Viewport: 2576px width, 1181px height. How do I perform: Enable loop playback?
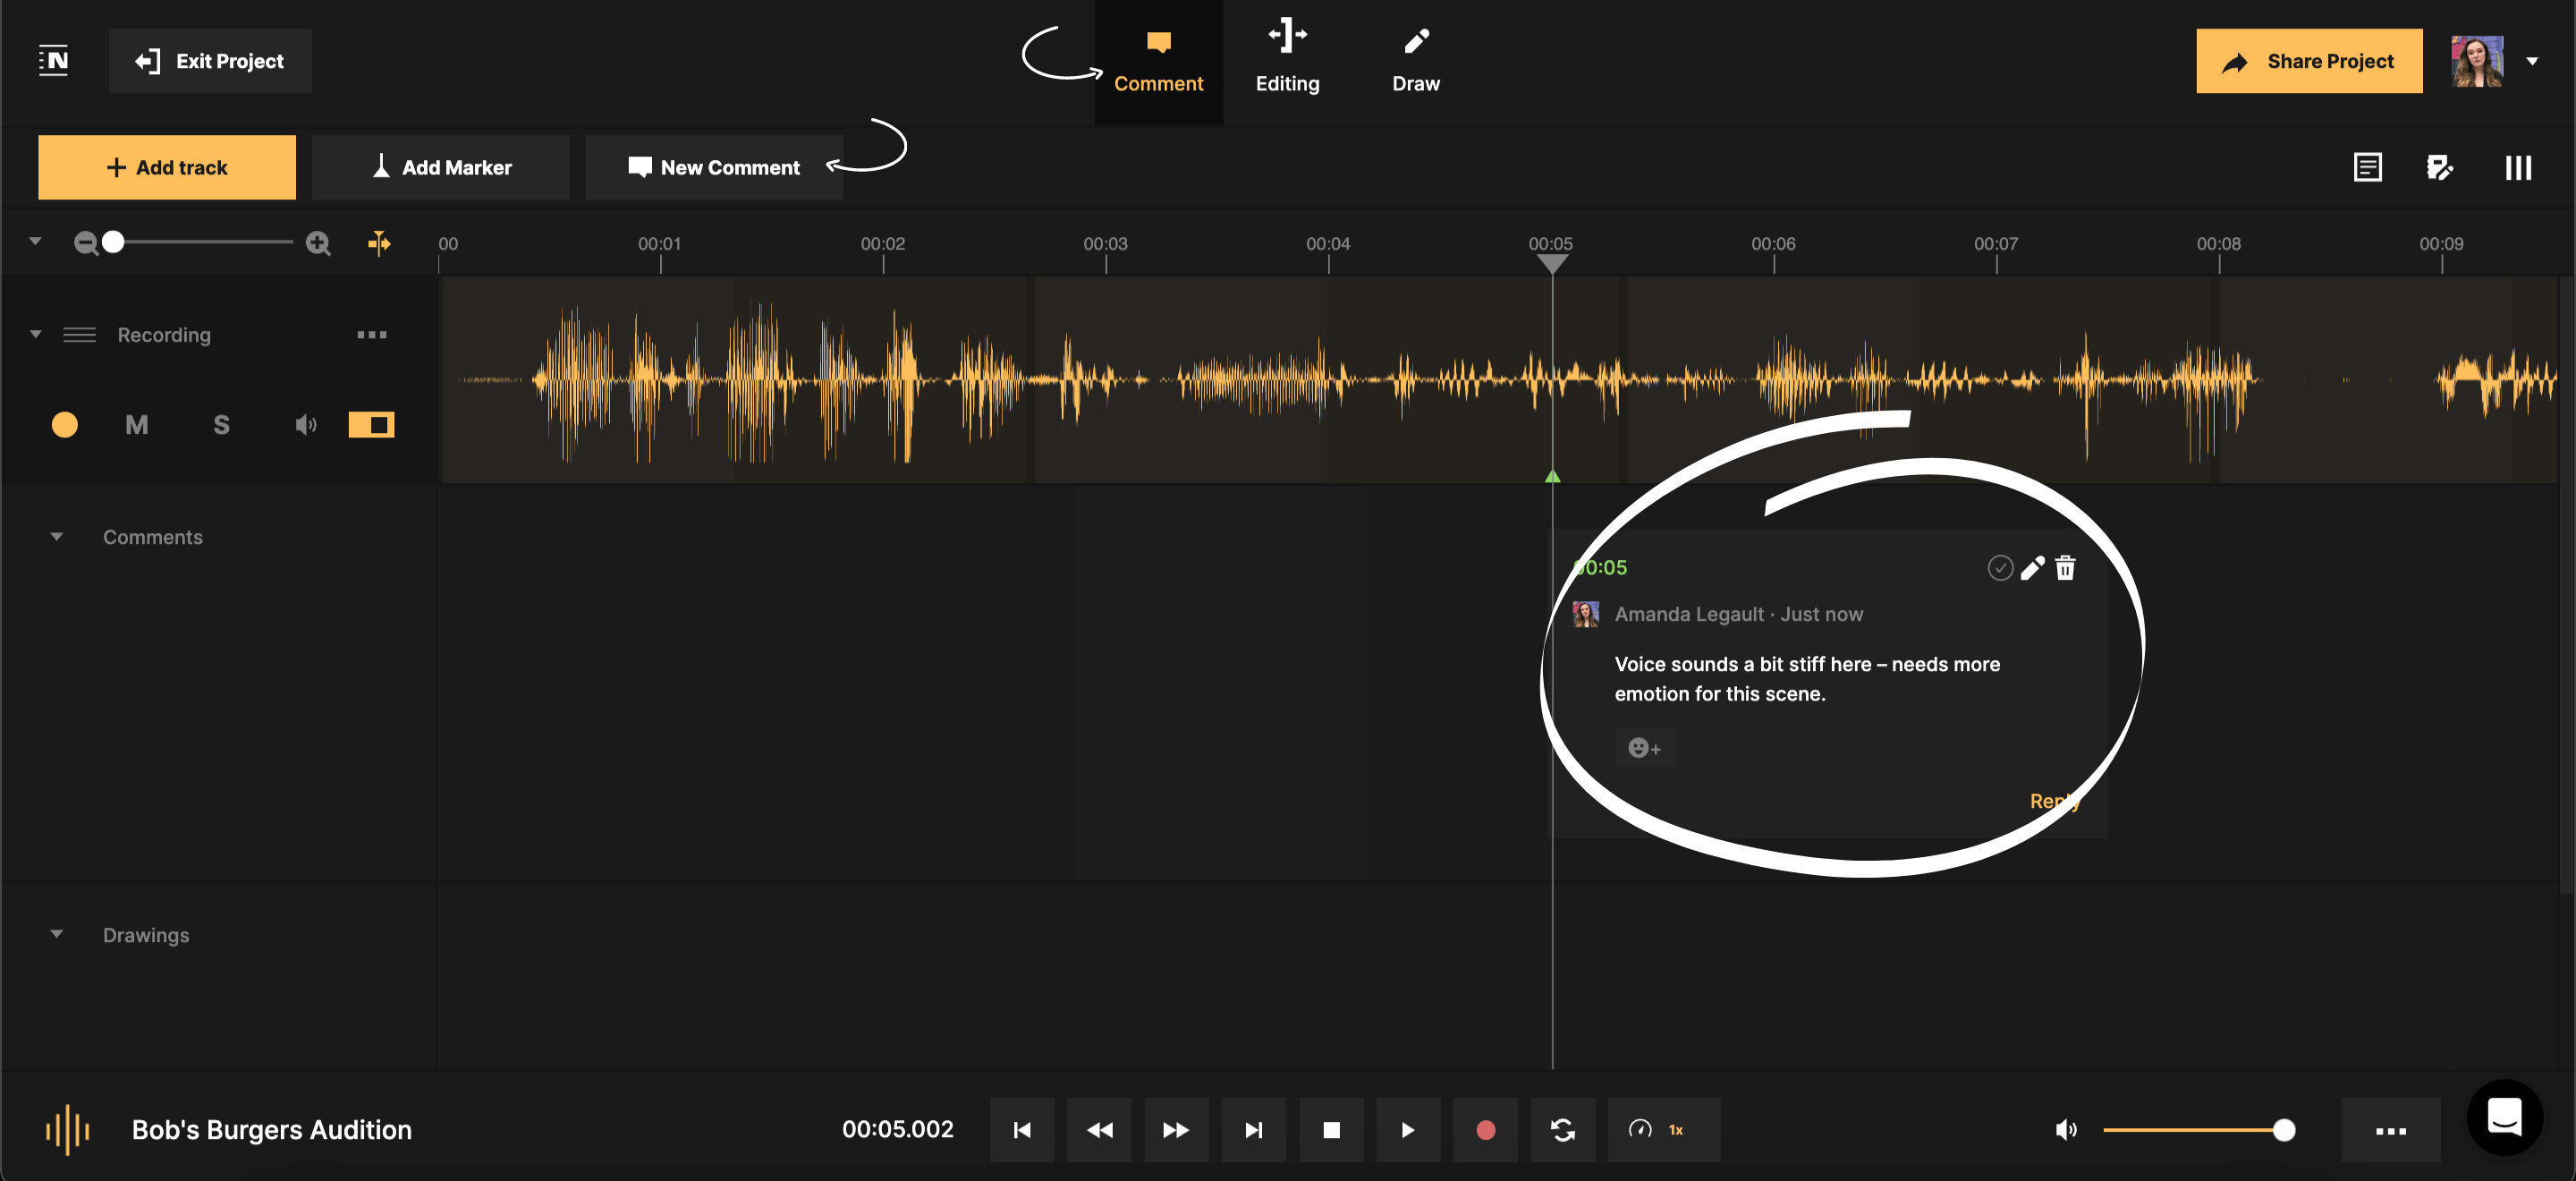1563,1130
